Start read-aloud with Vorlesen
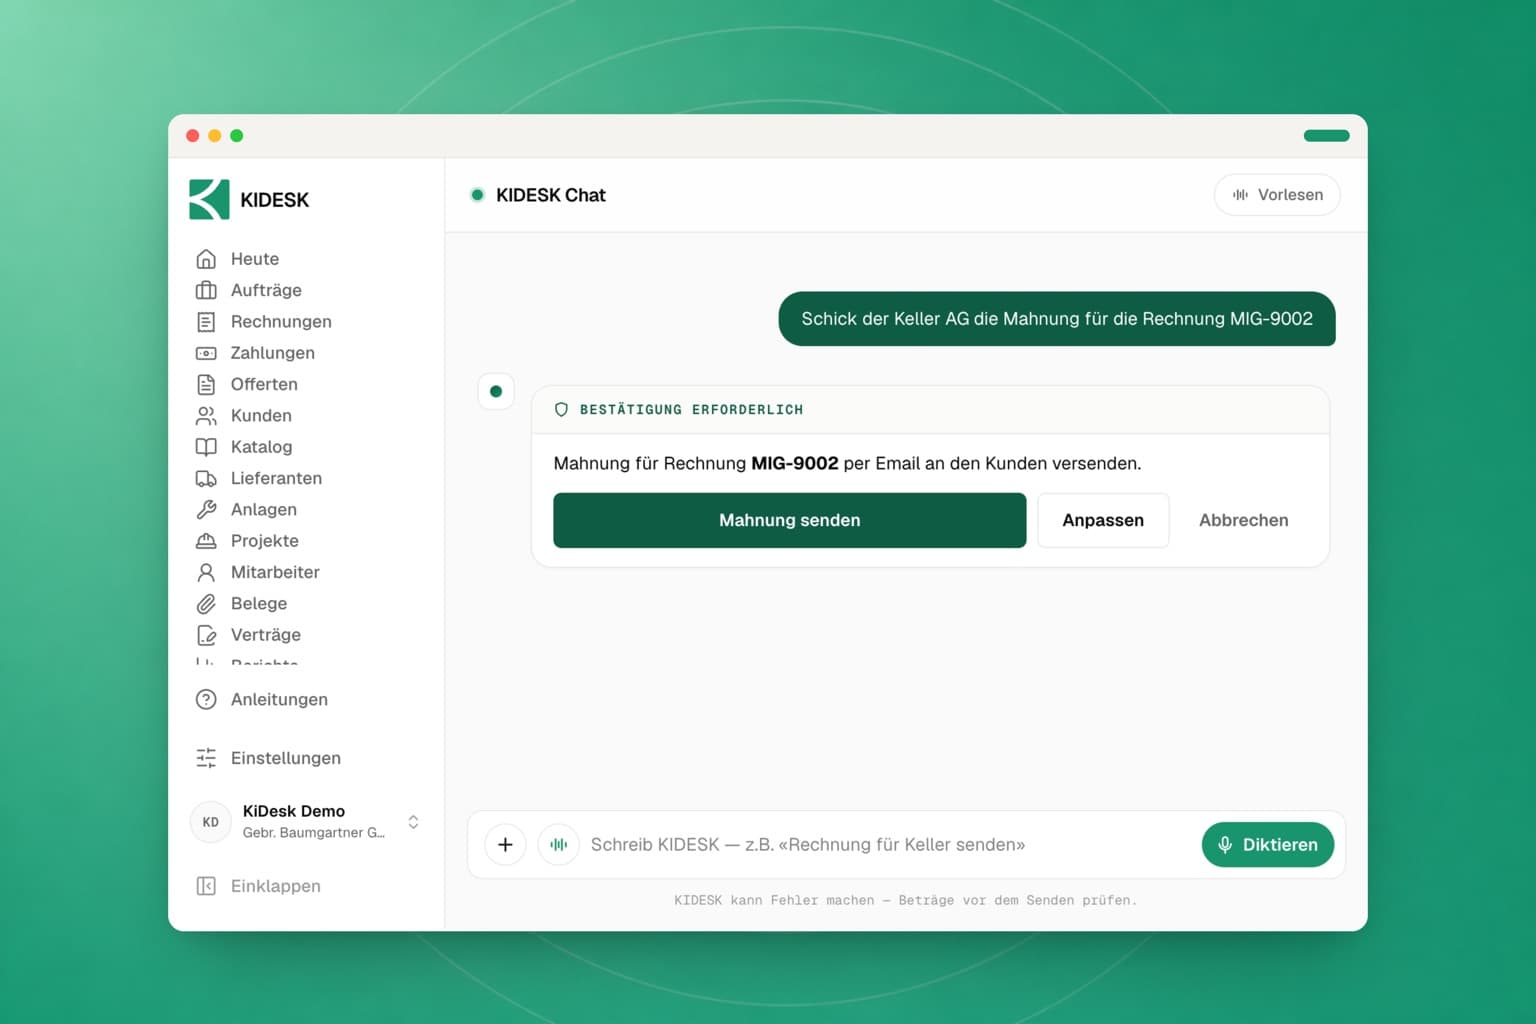This screenshot has height=1024, width=1536. [1277, 195]
